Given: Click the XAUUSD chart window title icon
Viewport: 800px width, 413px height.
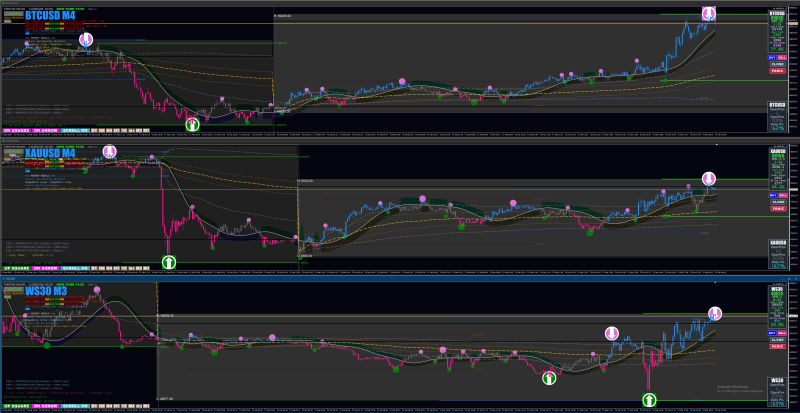Looking at the screenshot, I should pos(4,141).
